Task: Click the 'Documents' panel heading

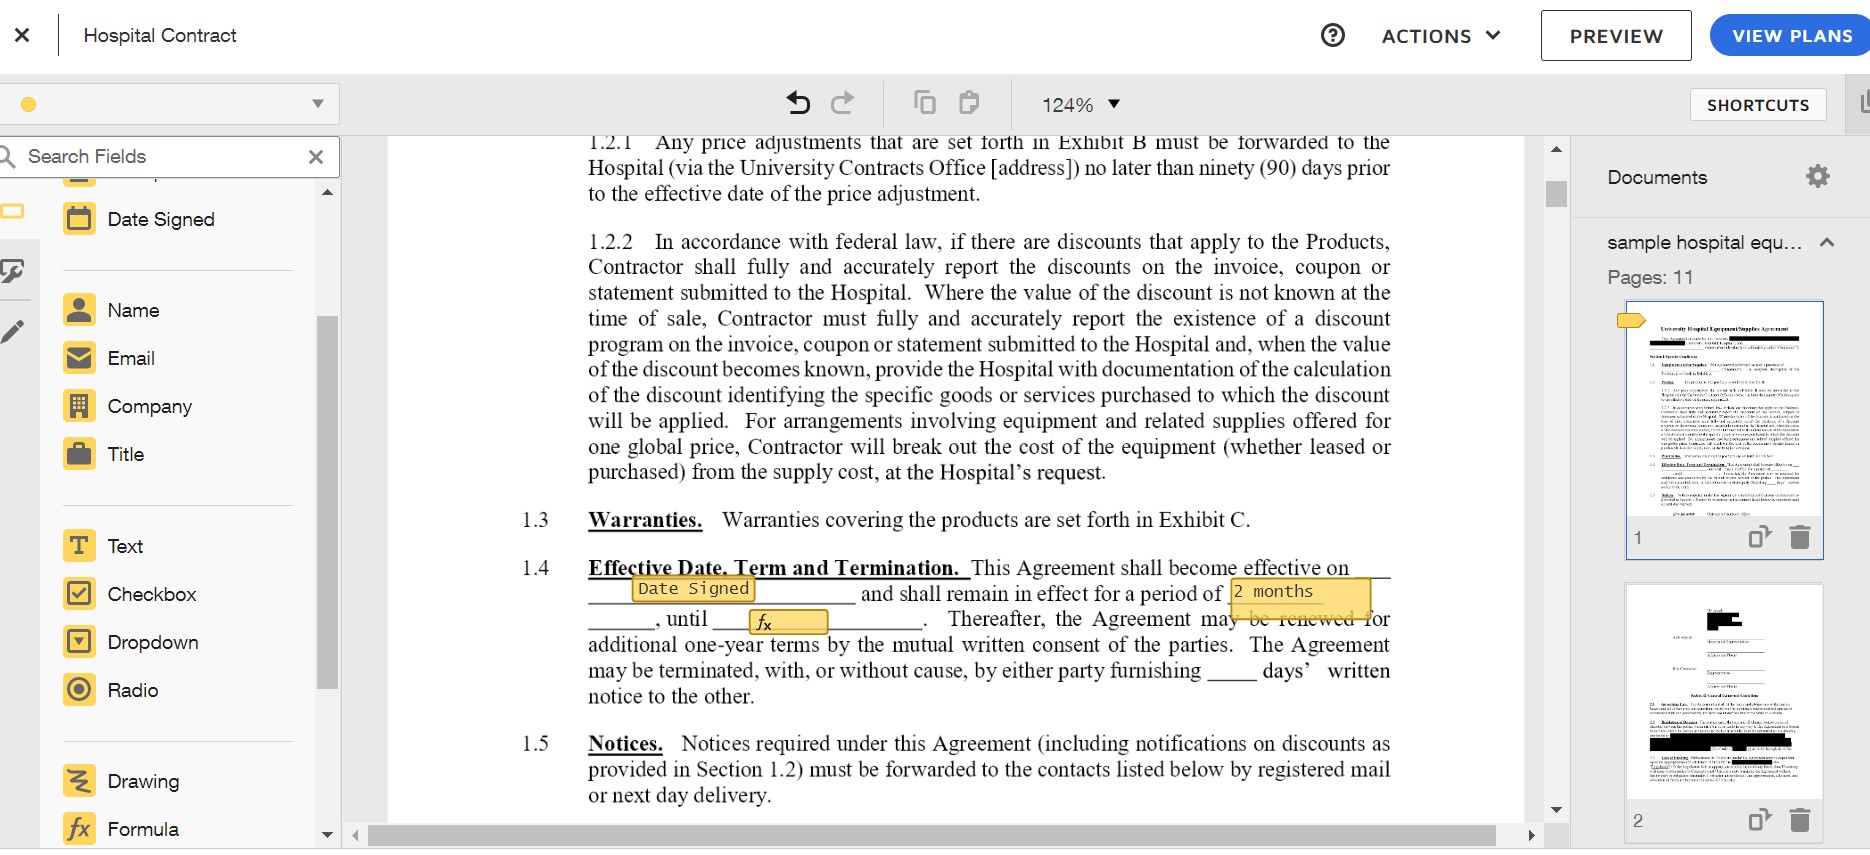Action: tap(1657, 177)
